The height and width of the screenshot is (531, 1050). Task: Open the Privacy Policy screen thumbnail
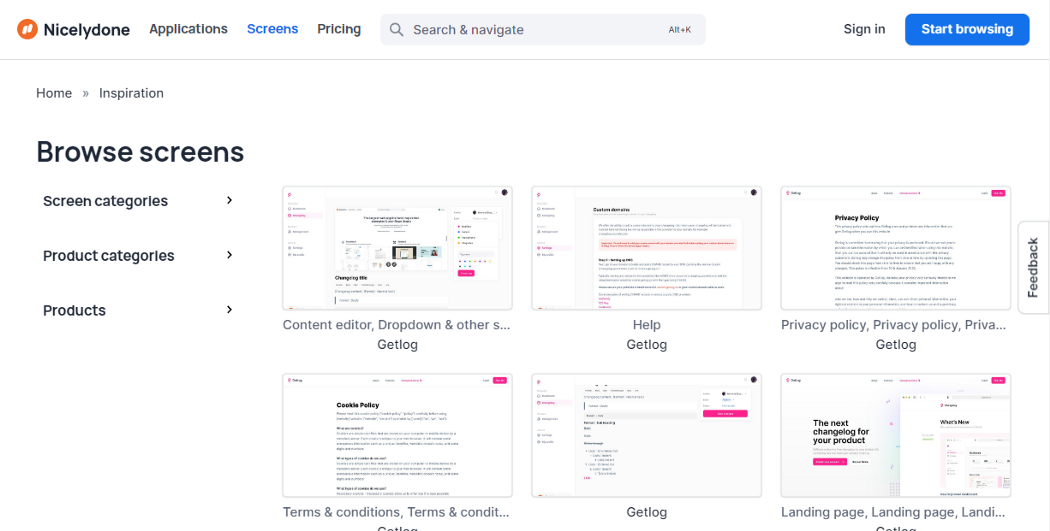pos(896,248)
